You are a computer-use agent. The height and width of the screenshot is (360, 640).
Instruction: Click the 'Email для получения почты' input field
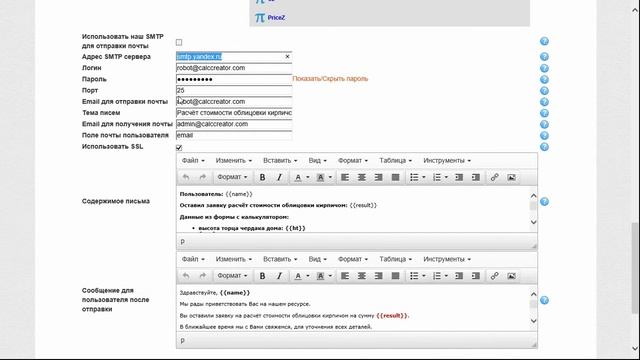point(234,124)
